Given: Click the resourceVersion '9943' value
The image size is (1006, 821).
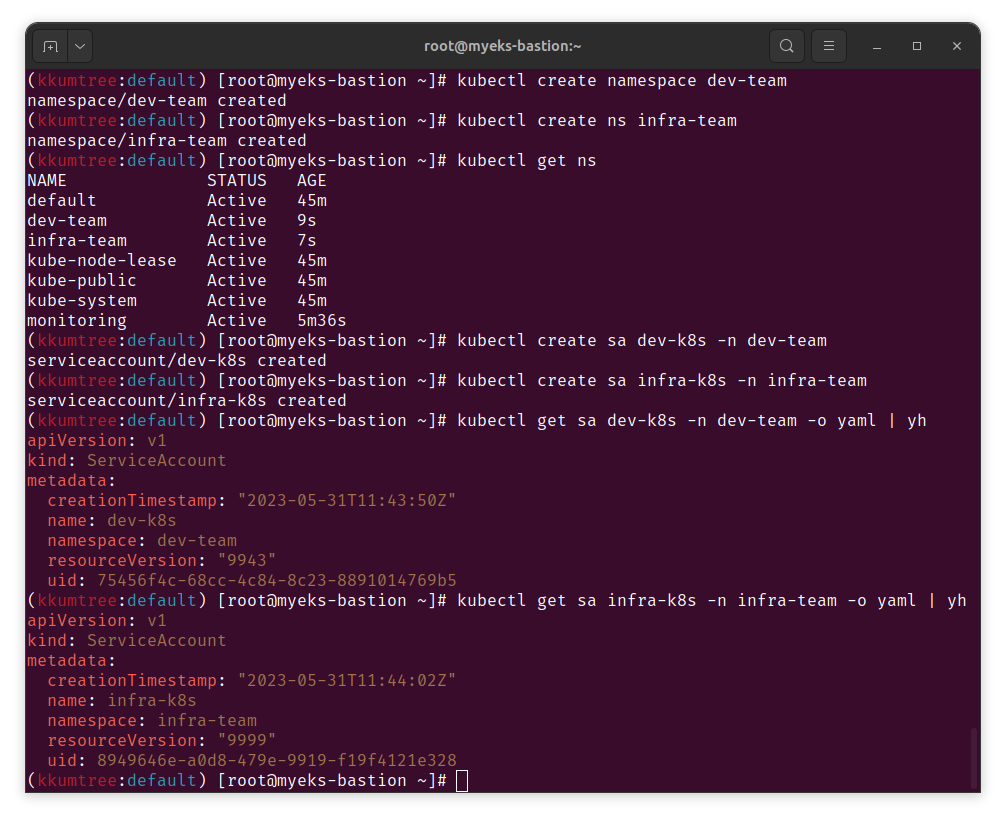Looking at the screenshot, I should click(x=247, y=561).
